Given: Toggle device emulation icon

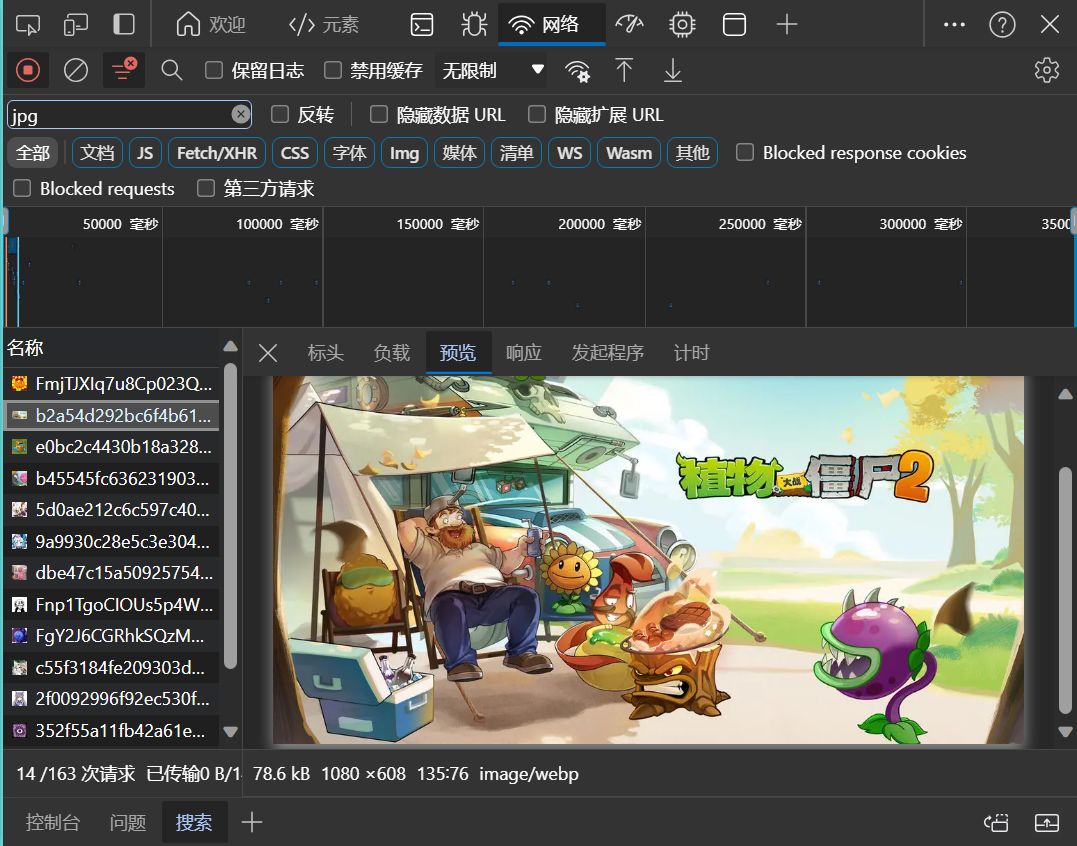Looking at the screenshot, I should (76, 25).
